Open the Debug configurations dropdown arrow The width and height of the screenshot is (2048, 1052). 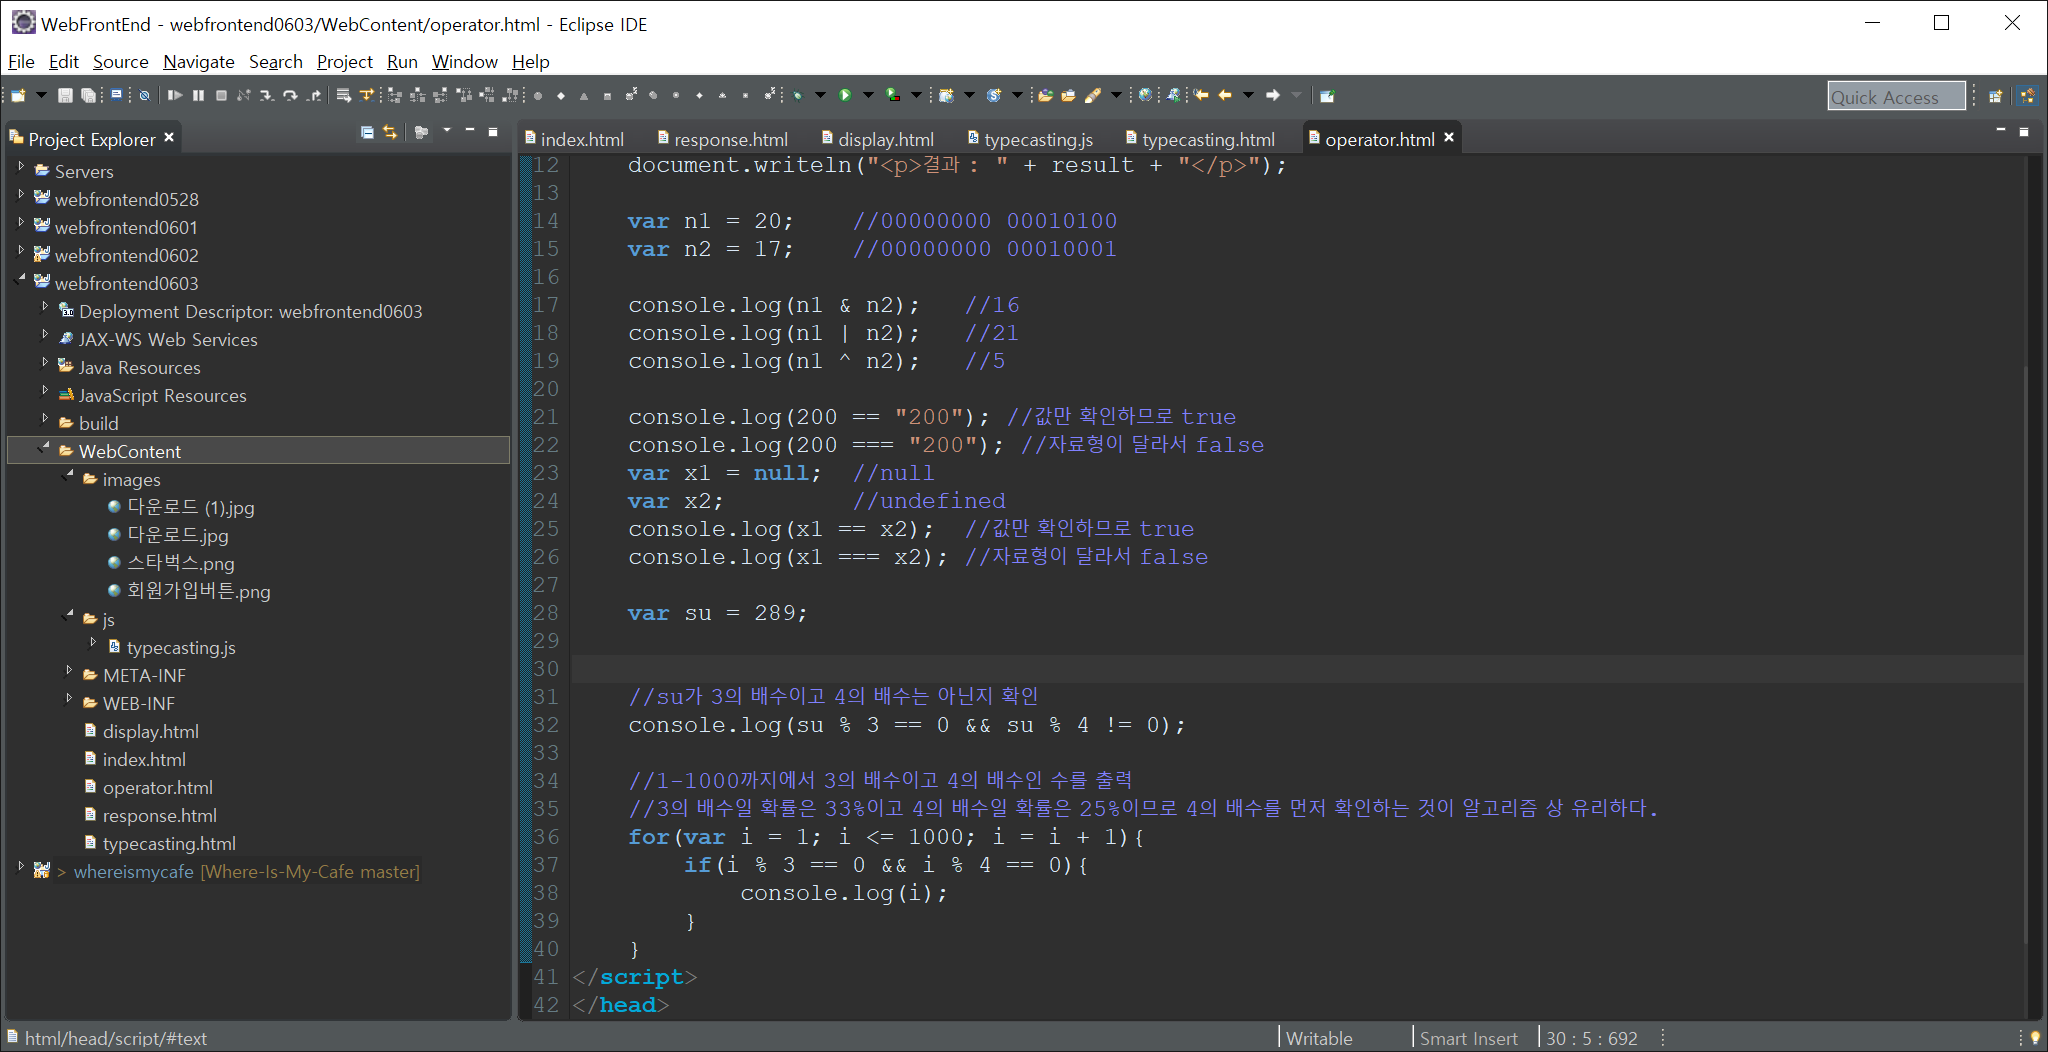tap(820, 96)
